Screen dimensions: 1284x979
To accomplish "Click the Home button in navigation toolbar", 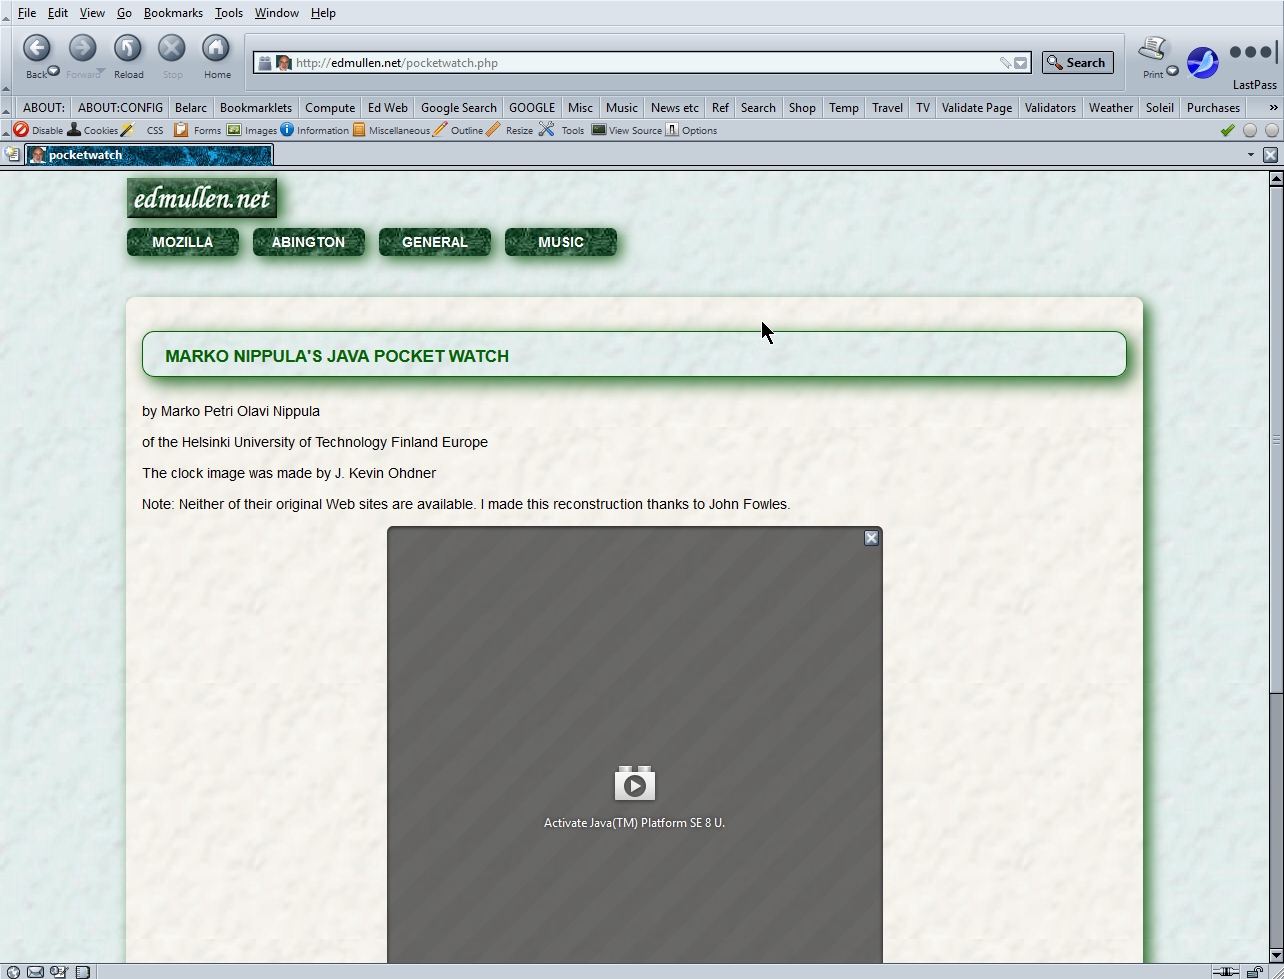I will [x=216, y=56].
